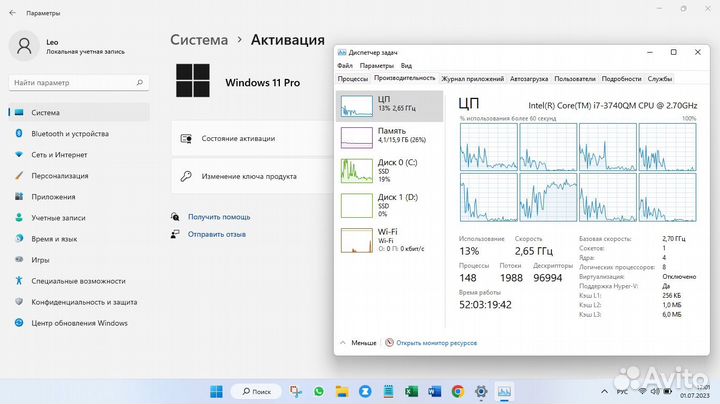Image resolution: width=720 pixels, height=404 pixels.
Task: Switch to the Подробности tab
Action: (x=621, y=79)
